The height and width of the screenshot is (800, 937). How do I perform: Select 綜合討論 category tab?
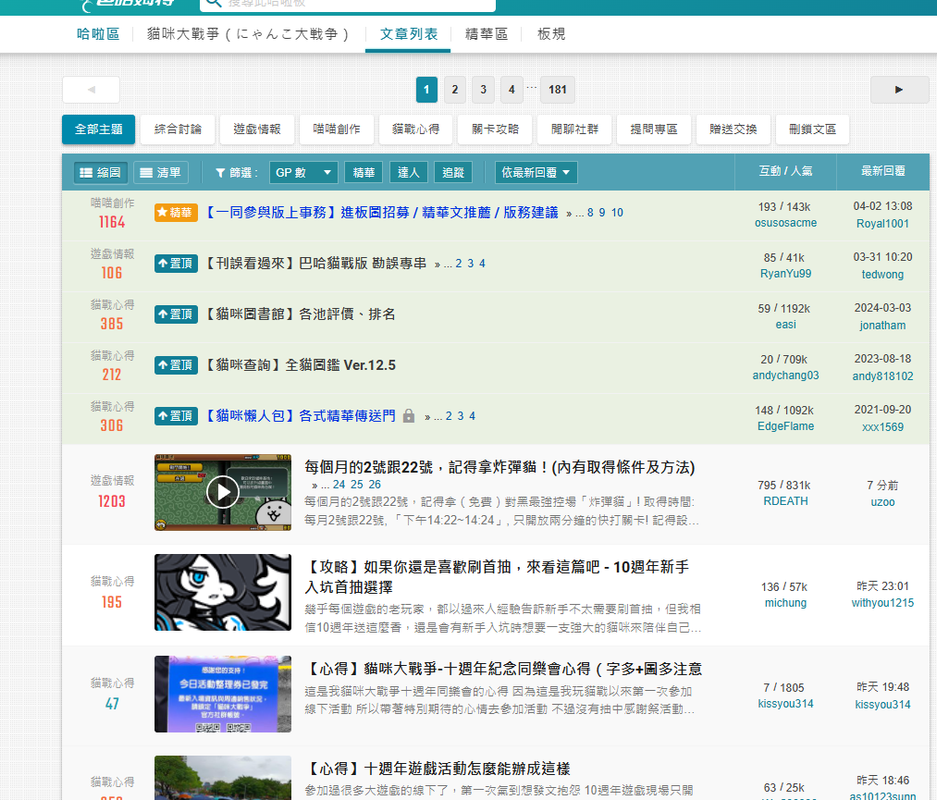click(x=177, y=130)
